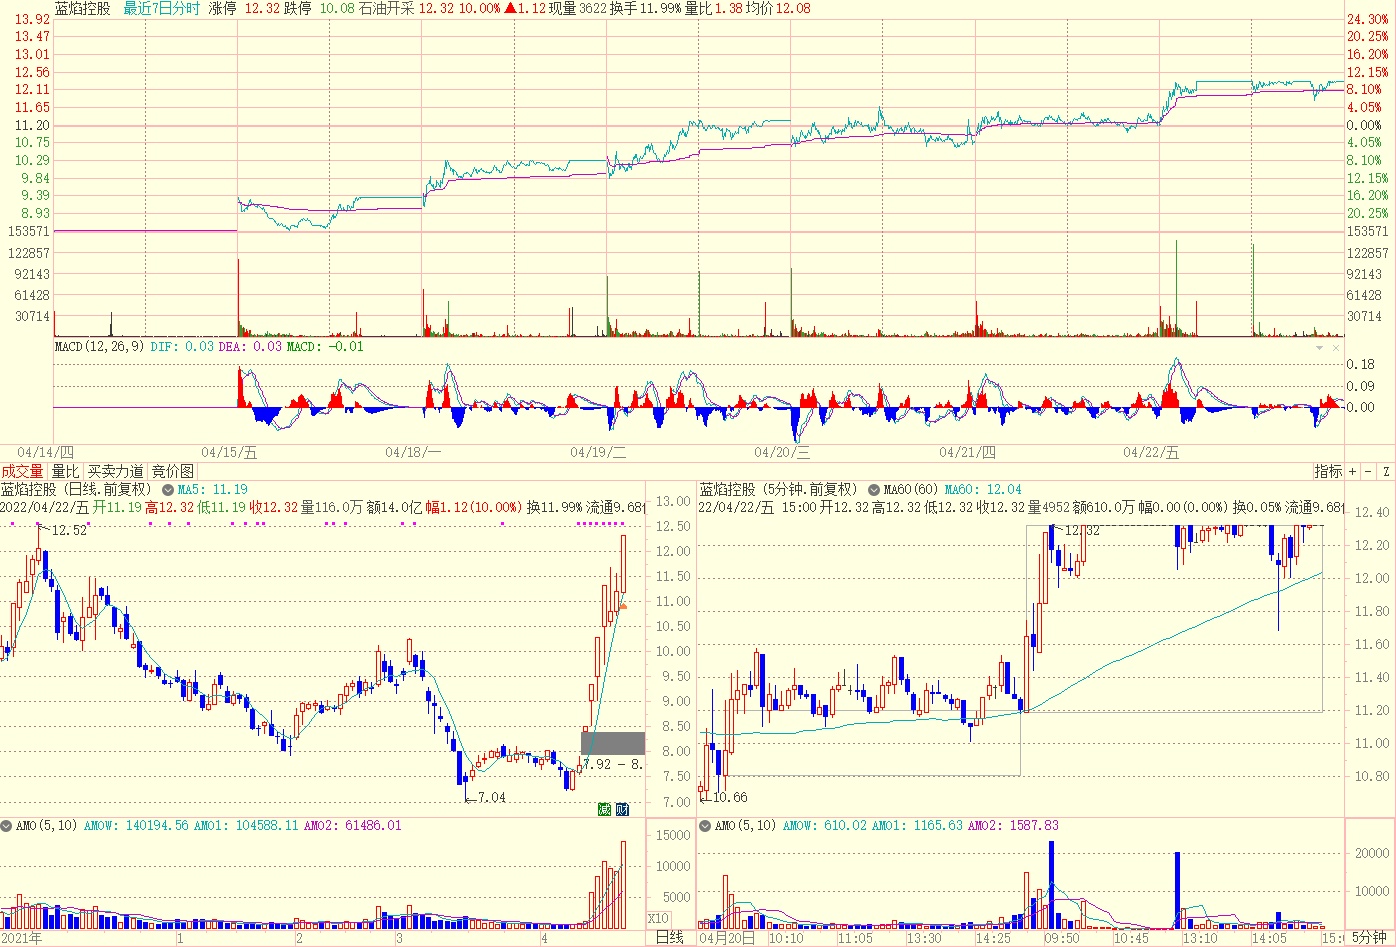Click the 2021年 label on daily time axis
The width and height of the screenshot is (1396, 947).
click(22, 938)
